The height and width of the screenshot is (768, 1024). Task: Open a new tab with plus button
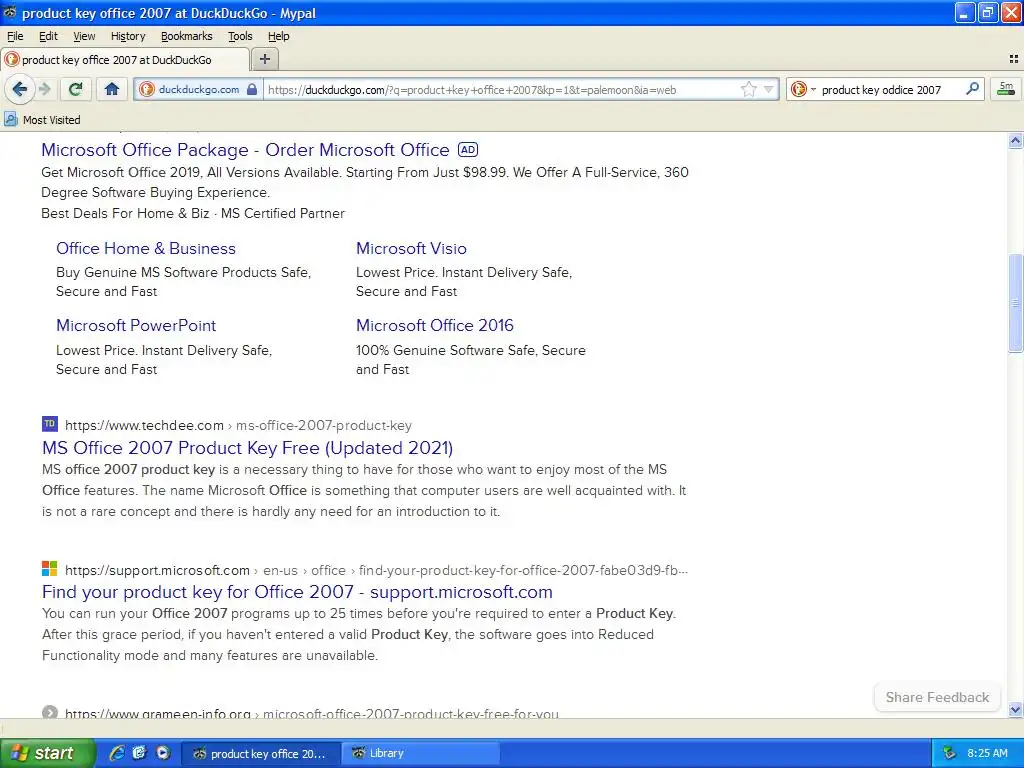pos(264,59)
